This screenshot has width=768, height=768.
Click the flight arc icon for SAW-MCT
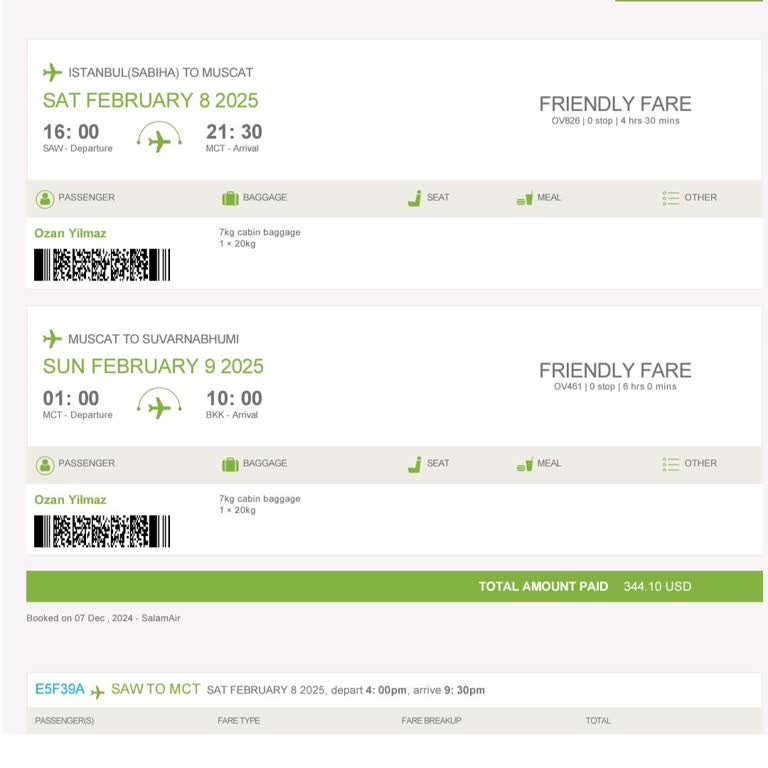coord(159,138)
